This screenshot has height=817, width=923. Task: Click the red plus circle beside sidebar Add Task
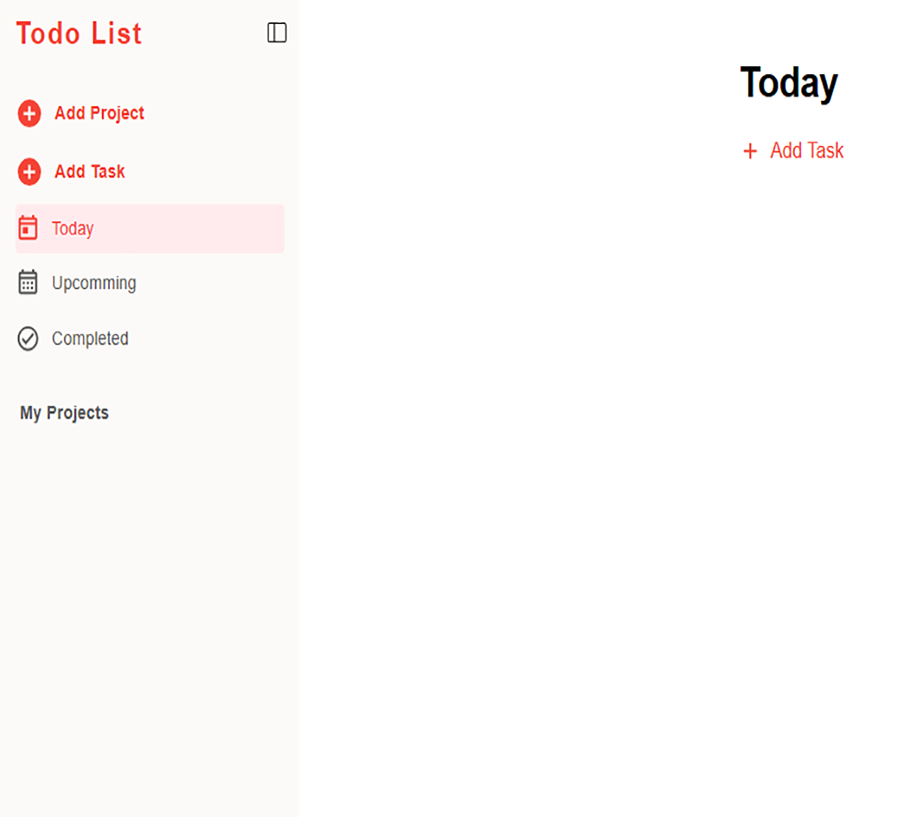(x=29, y=172)
